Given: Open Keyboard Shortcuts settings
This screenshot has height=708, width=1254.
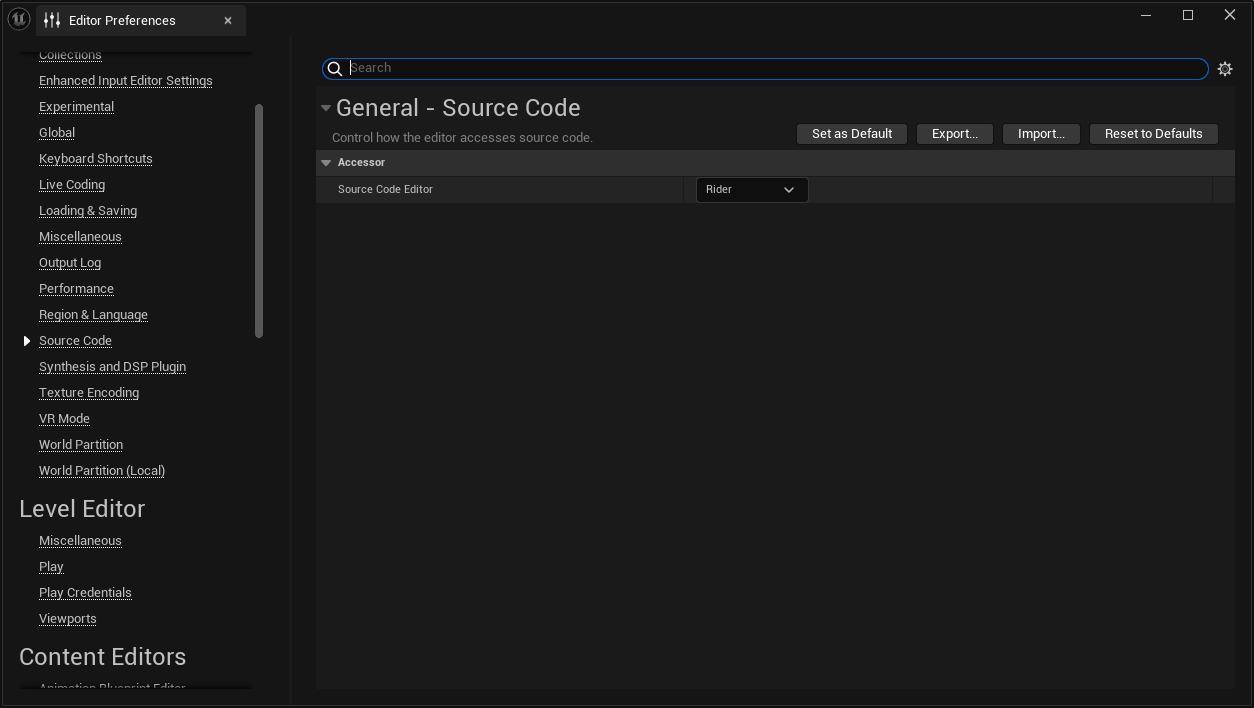Looking at the screenshot, I should [x=96, y=159].
